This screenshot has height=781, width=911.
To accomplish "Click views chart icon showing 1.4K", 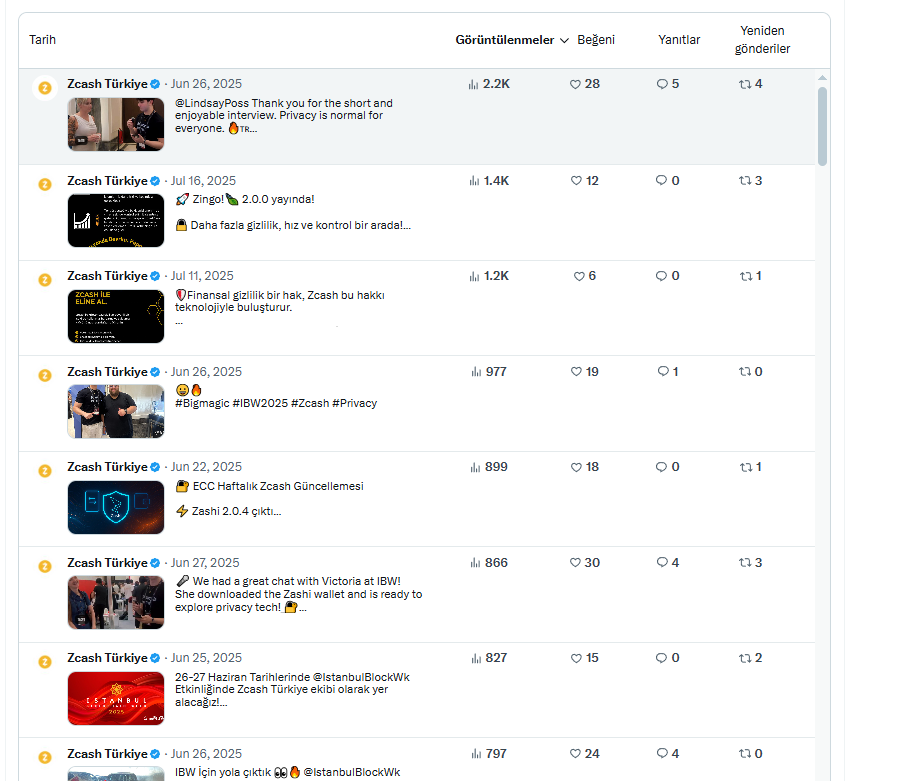I will point(474,181).
